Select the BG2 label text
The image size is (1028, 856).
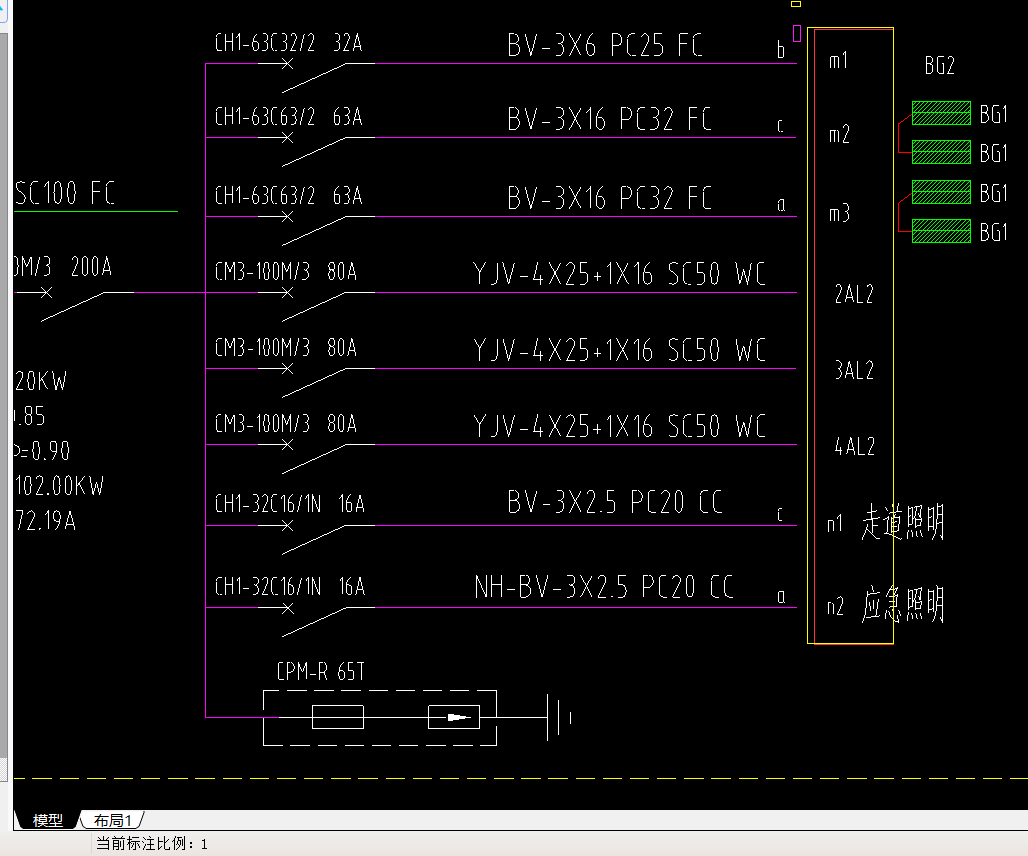939,66
